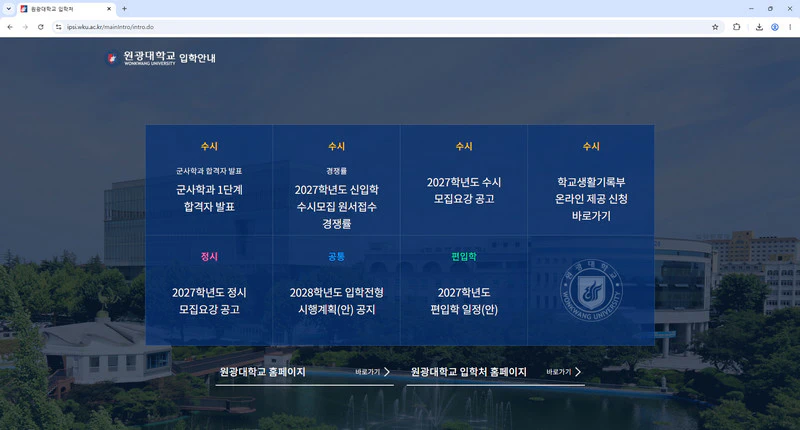Open 2027학년도 편입학 일정(안) card

(464, 291)
